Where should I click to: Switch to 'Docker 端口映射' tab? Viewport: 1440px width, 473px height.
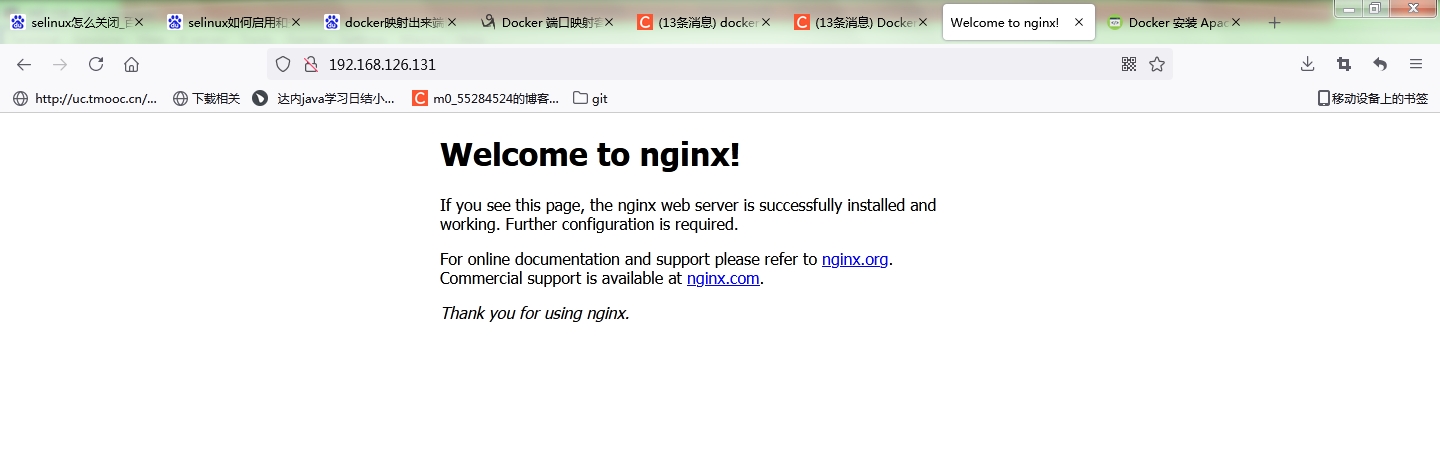(x=547, y=22)
